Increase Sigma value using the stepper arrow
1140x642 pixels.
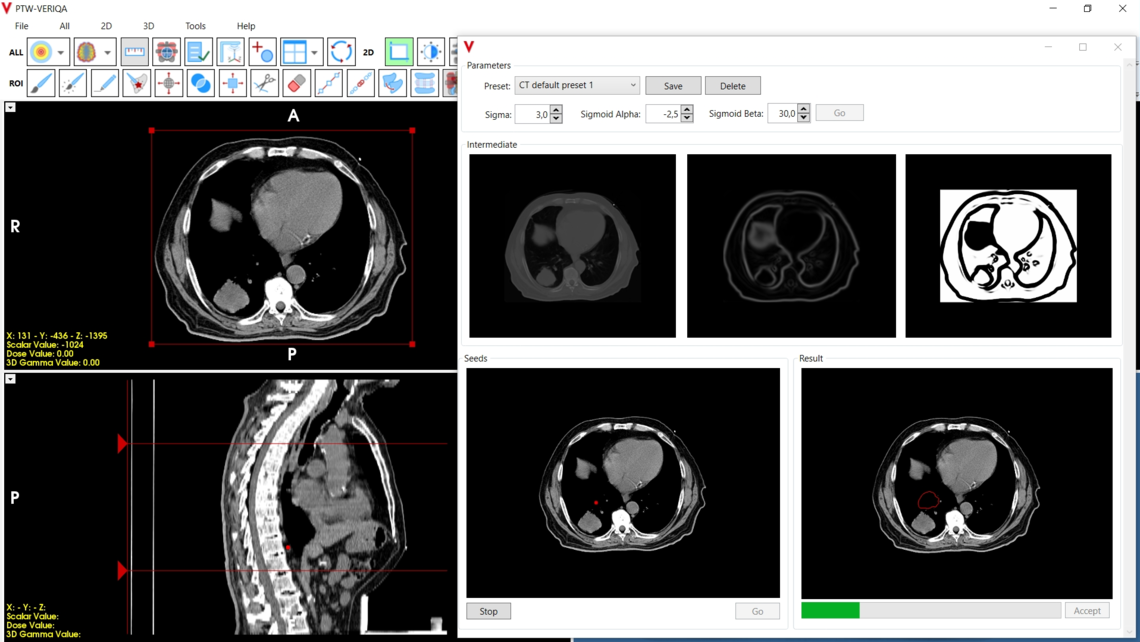[557, 109]
